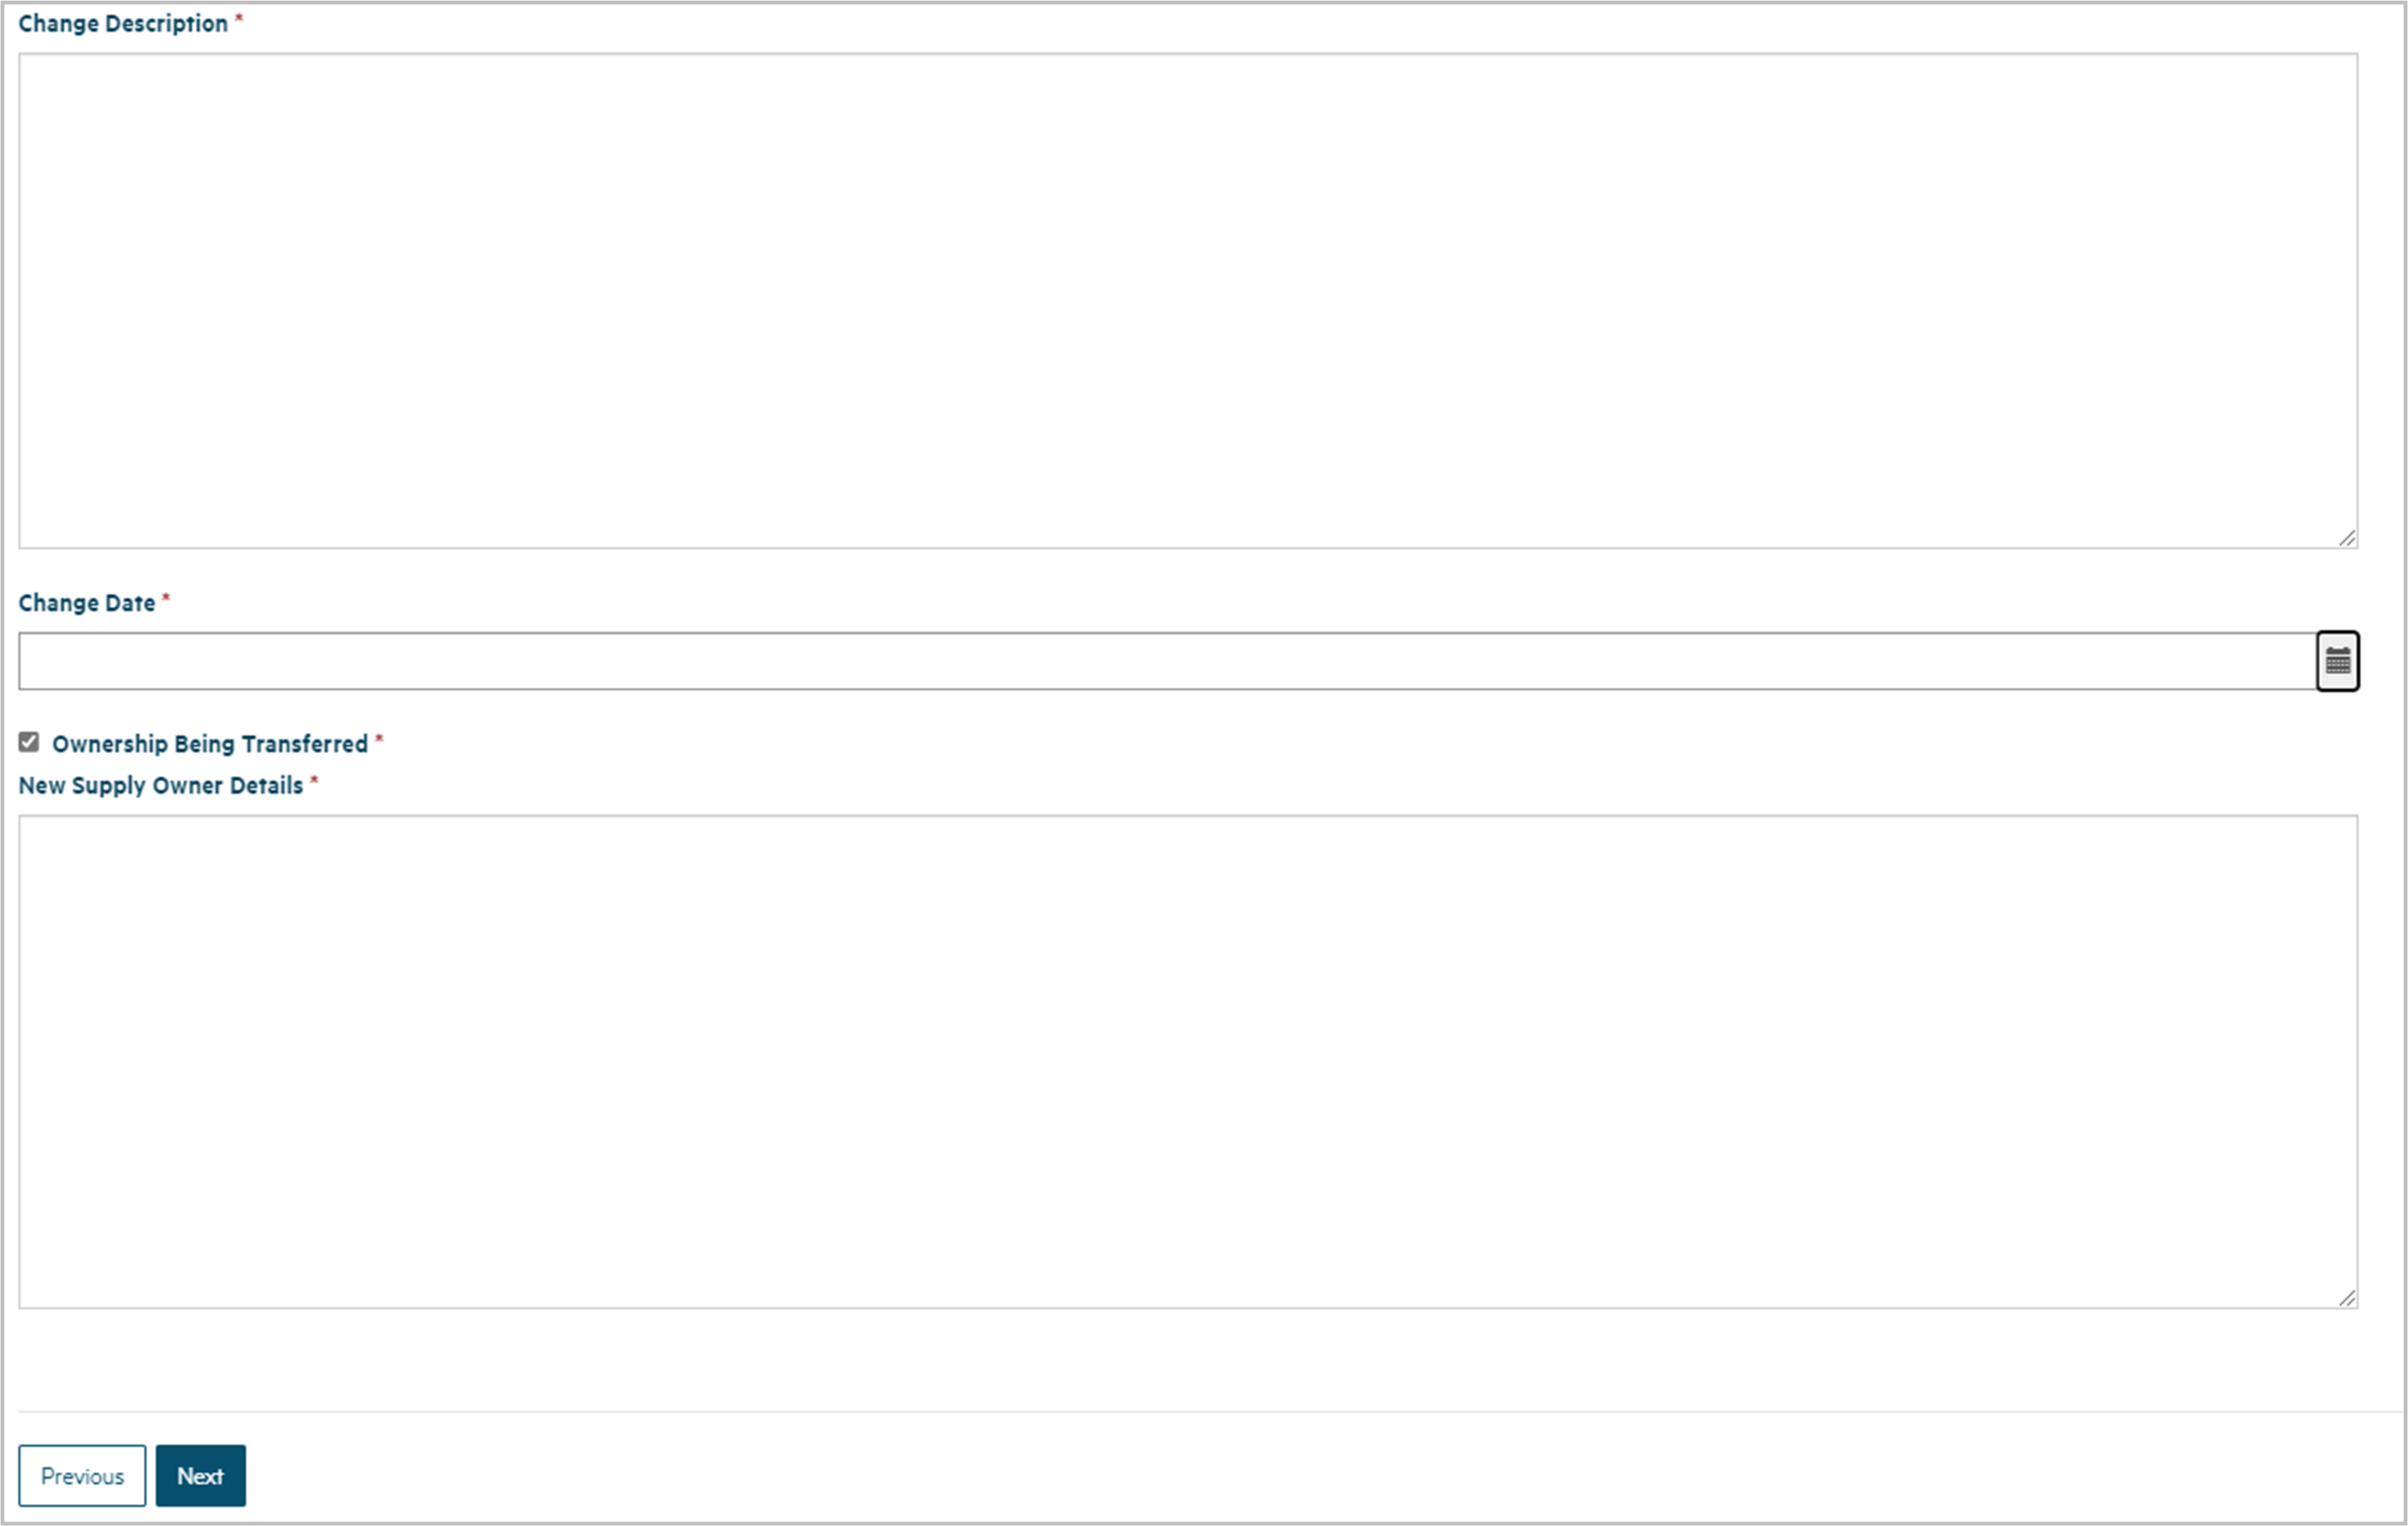The image size is (2408, 1526).
Task: Click into the Change Date input field
Action: (1166, 661)
